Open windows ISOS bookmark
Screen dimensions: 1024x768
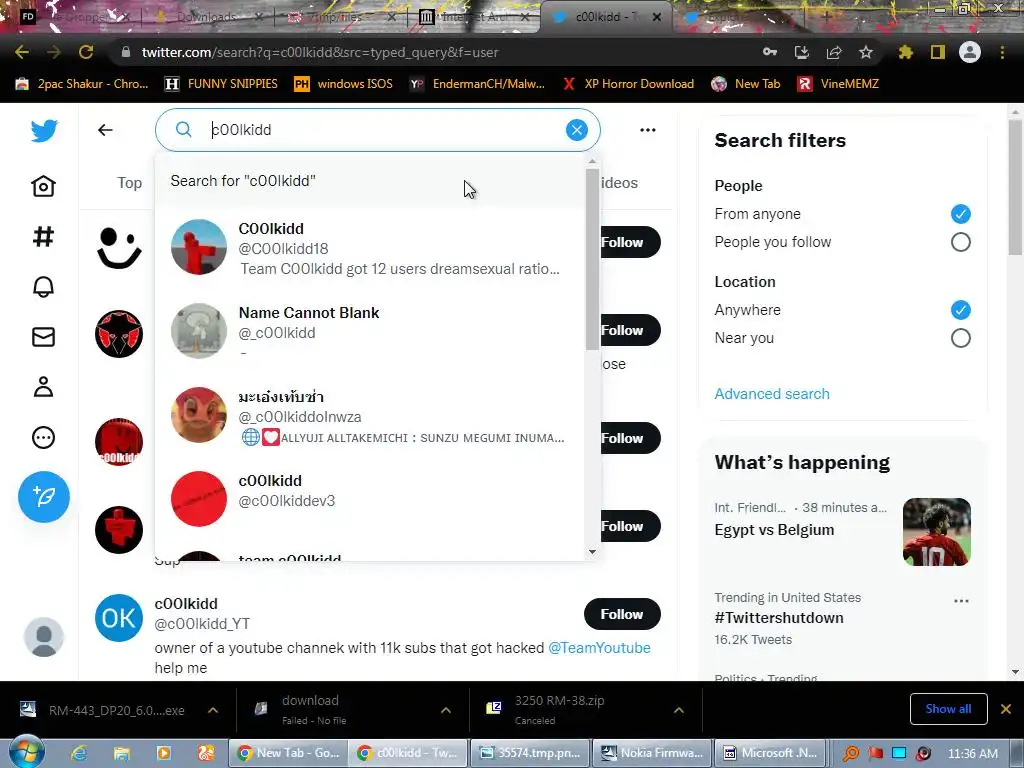[x=344, y=84]
